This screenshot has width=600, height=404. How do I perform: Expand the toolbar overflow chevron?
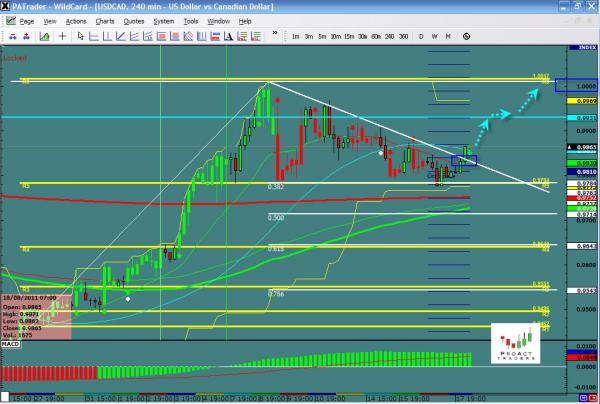pos(274,37)
